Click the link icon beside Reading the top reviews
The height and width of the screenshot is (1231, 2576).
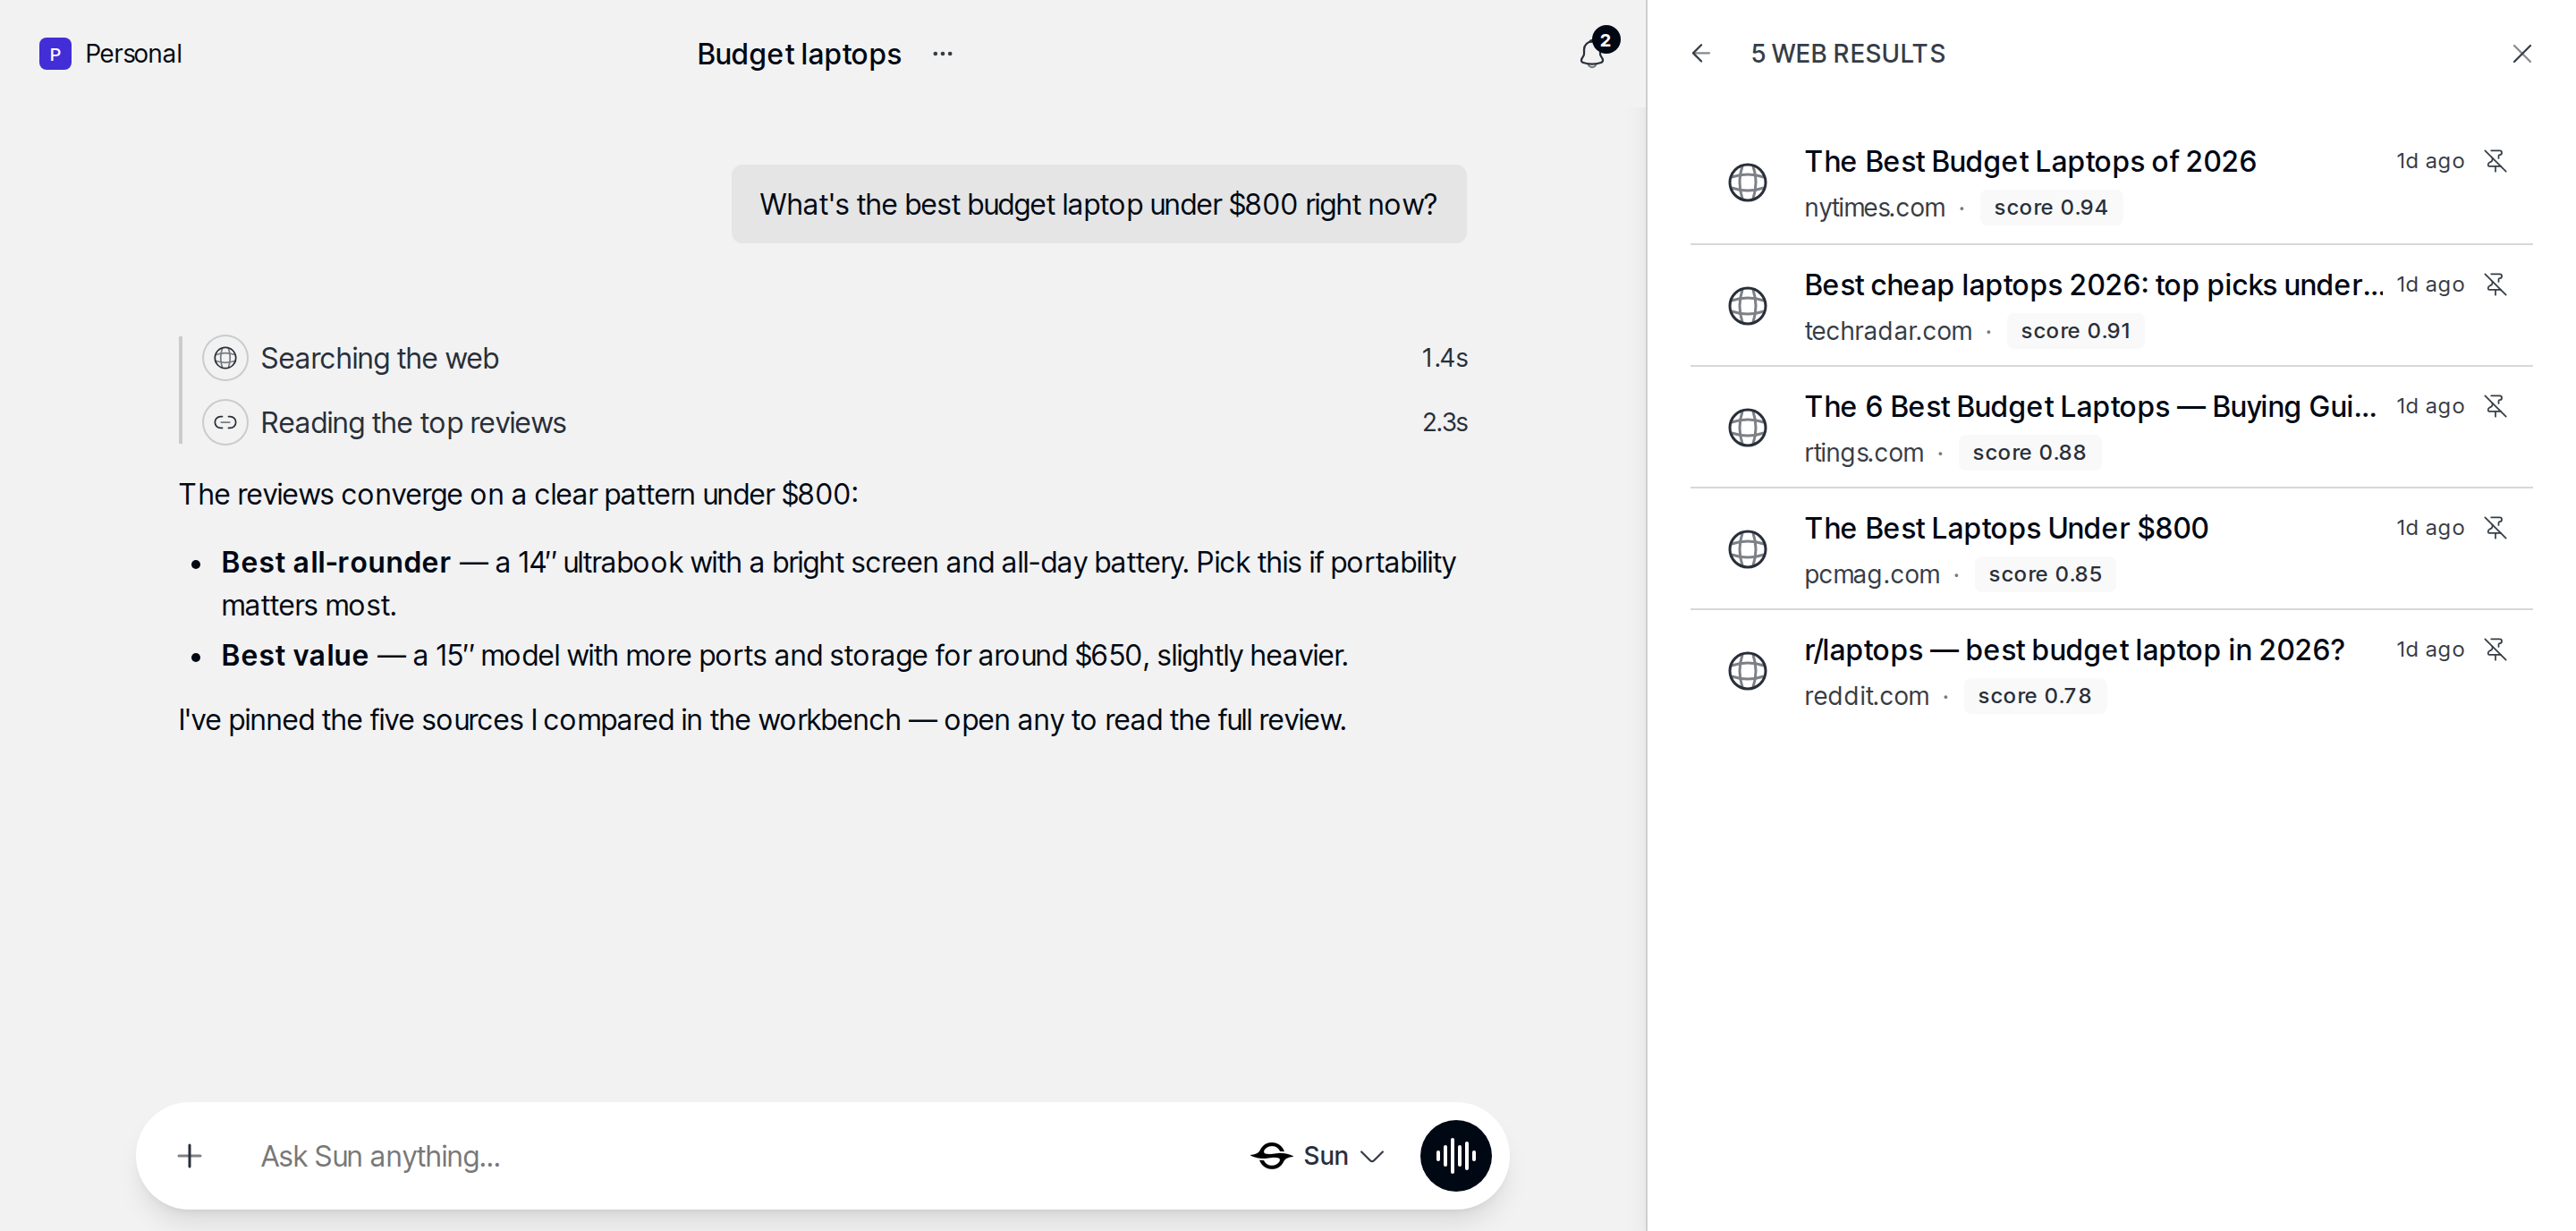(x=225, y=422)
